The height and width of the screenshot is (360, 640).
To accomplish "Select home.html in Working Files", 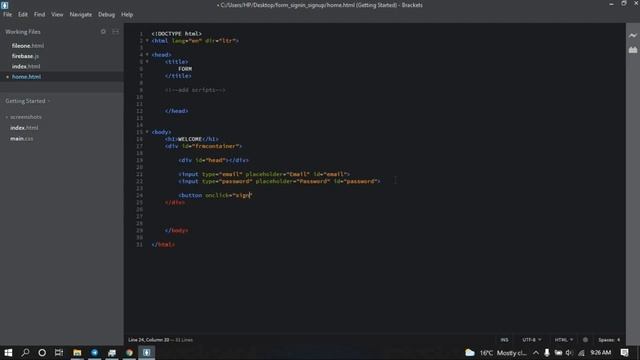I will pyautogui.click(x=27, y=77).
